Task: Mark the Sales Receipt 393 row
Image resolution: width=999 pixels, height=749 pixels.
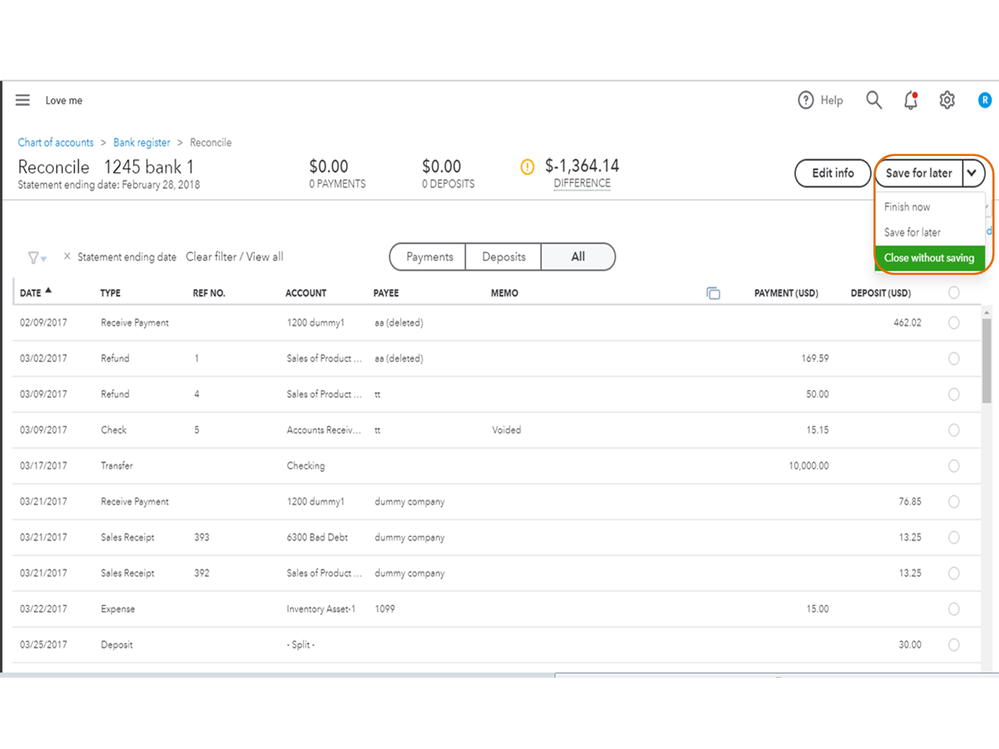Action: [x=953, y=538]
